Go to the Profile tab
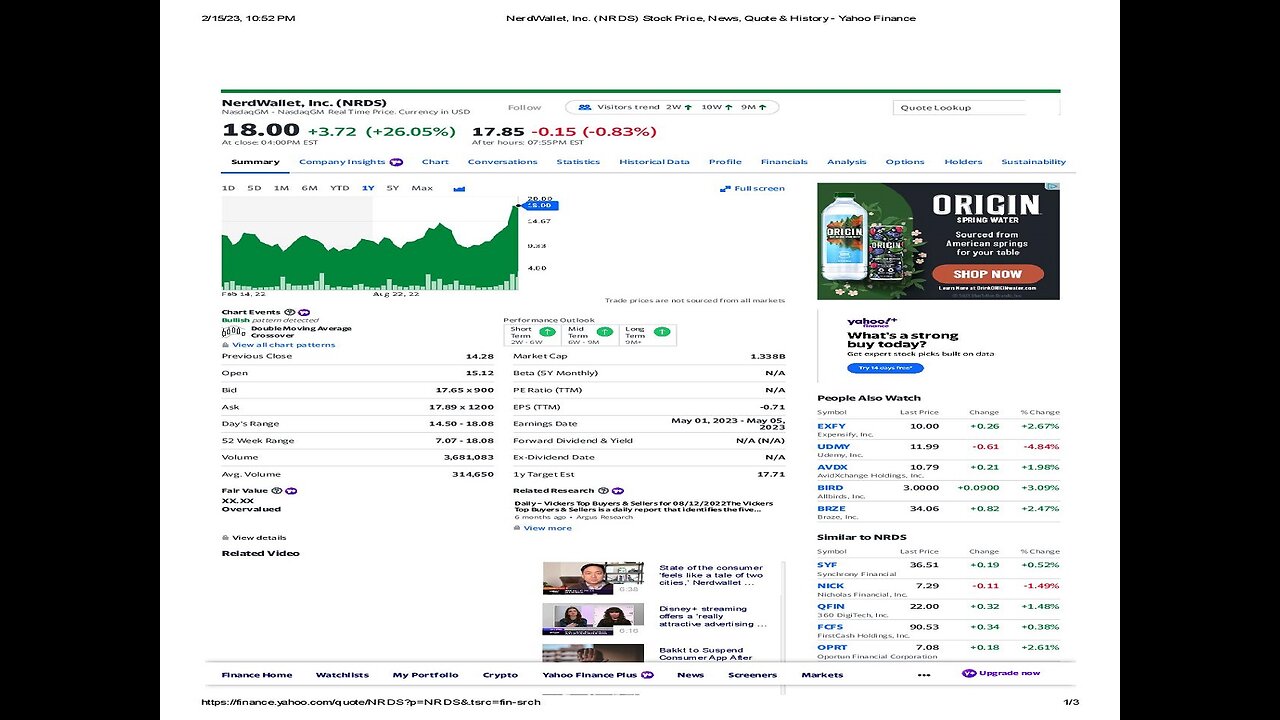Image resolution: width=1280 pixels, height=720 pixels. (725, 162)
